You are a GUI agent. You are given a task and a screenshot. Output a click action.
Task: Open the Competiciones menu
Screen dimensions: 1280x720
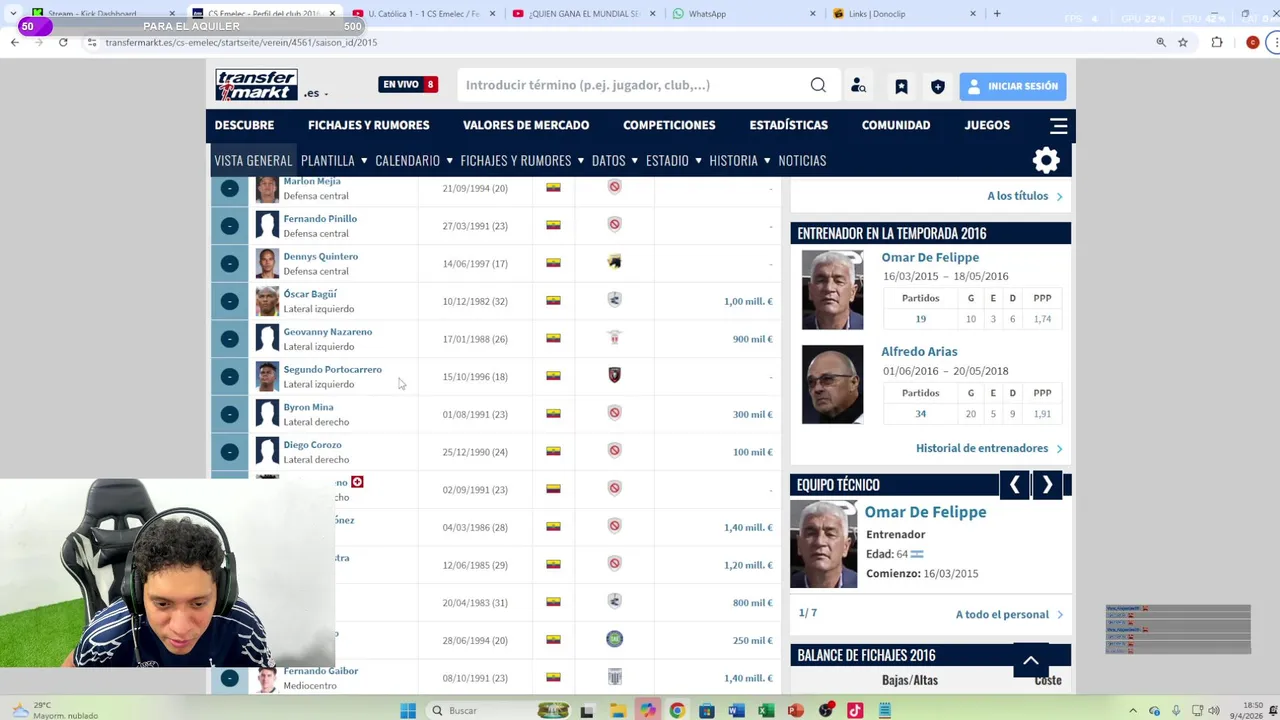pyautogui.click(x=669, y=125)
